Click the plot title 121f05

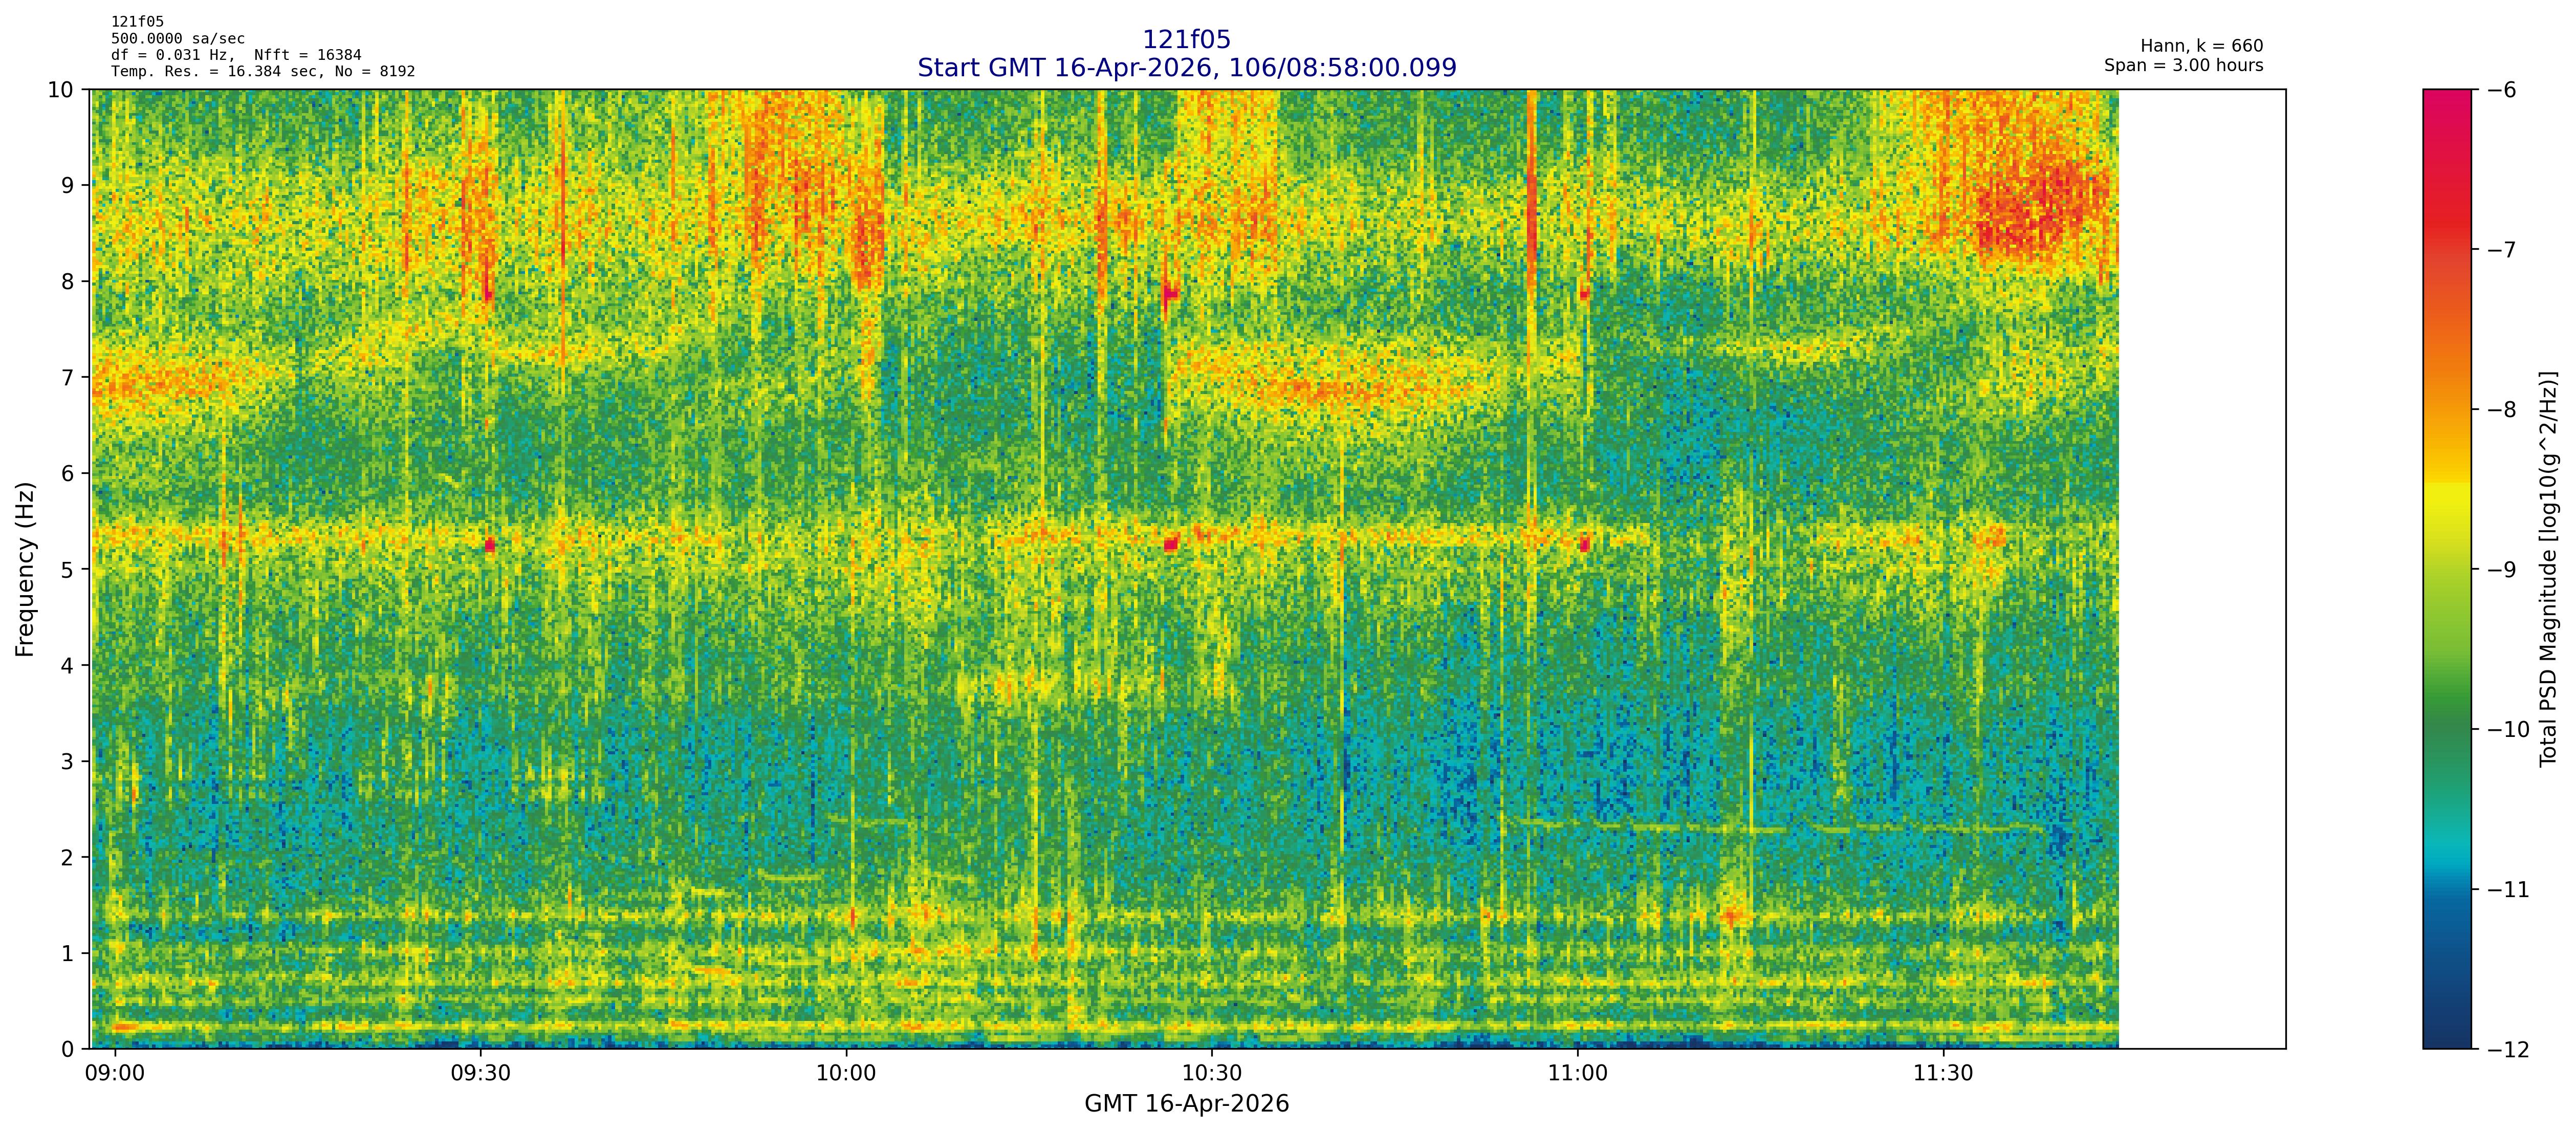click(x=1186, y=40)
